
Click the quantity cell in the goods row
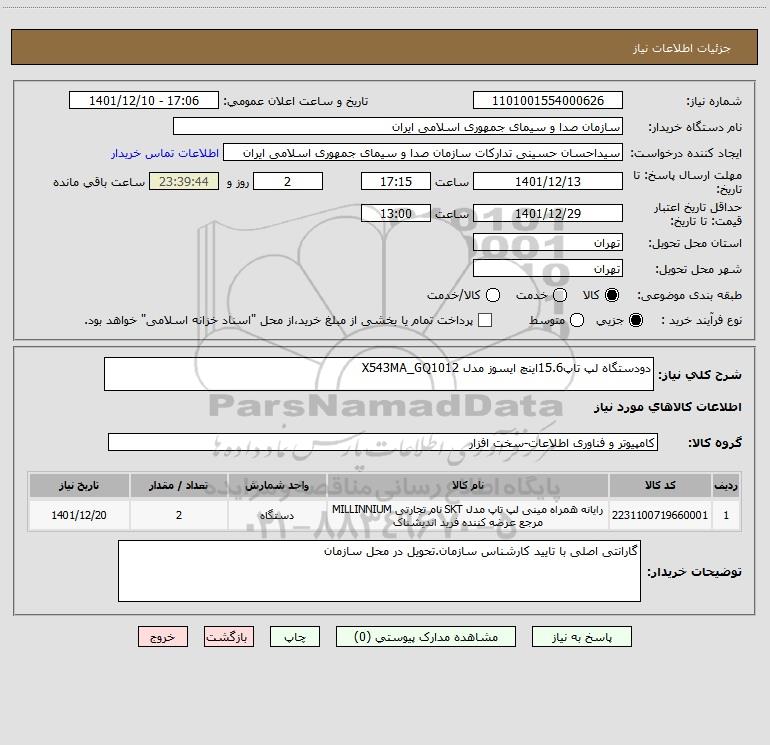[x=179, y=515]
